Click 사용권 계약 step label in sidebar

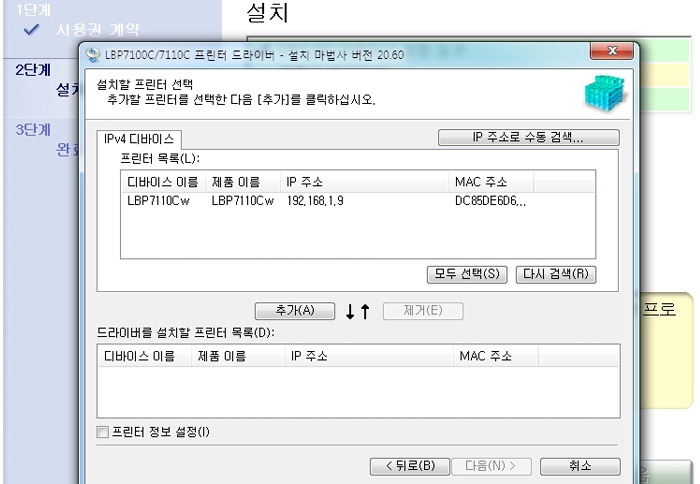[98, 29]
